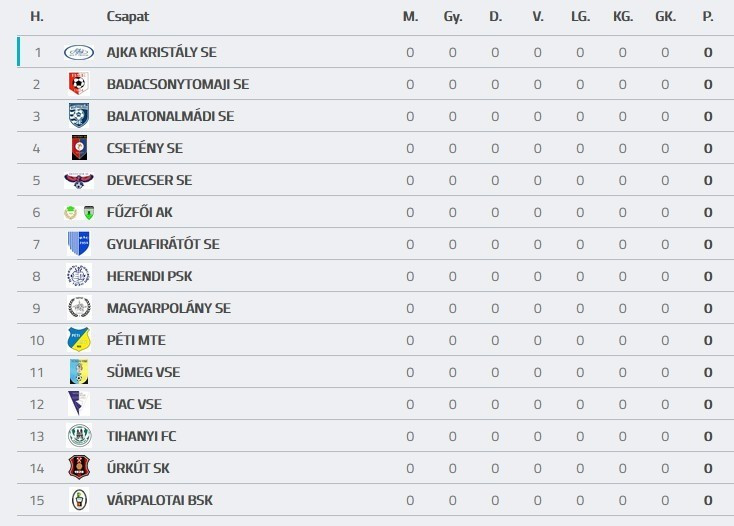Image resolution: width=734 pixels, height=526 pixels.
Task: Click the Herendi PSK team logo
Action: tap(78, 276)
